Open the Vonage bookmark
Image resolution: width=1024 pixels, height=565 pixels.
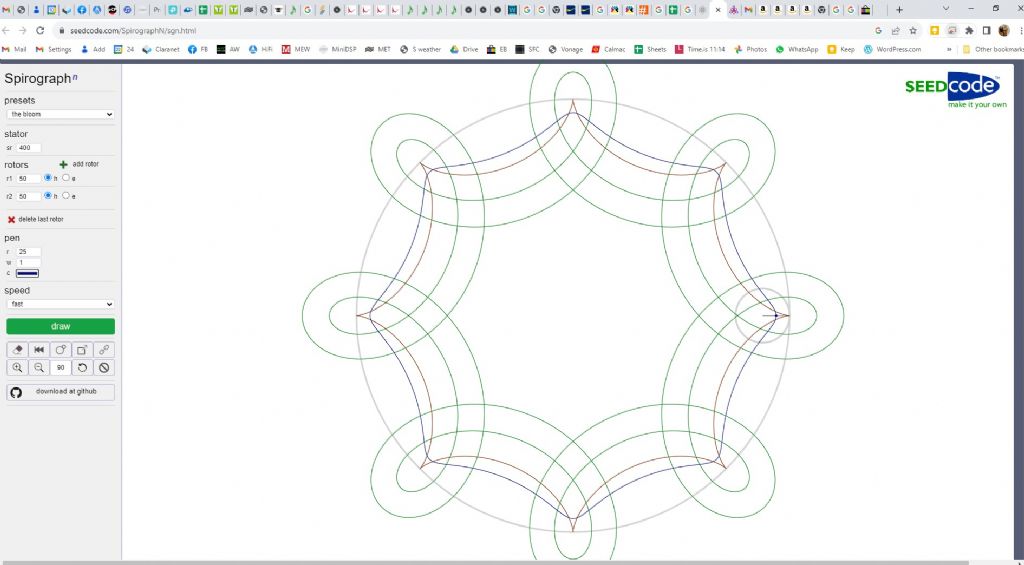[566, 49]
